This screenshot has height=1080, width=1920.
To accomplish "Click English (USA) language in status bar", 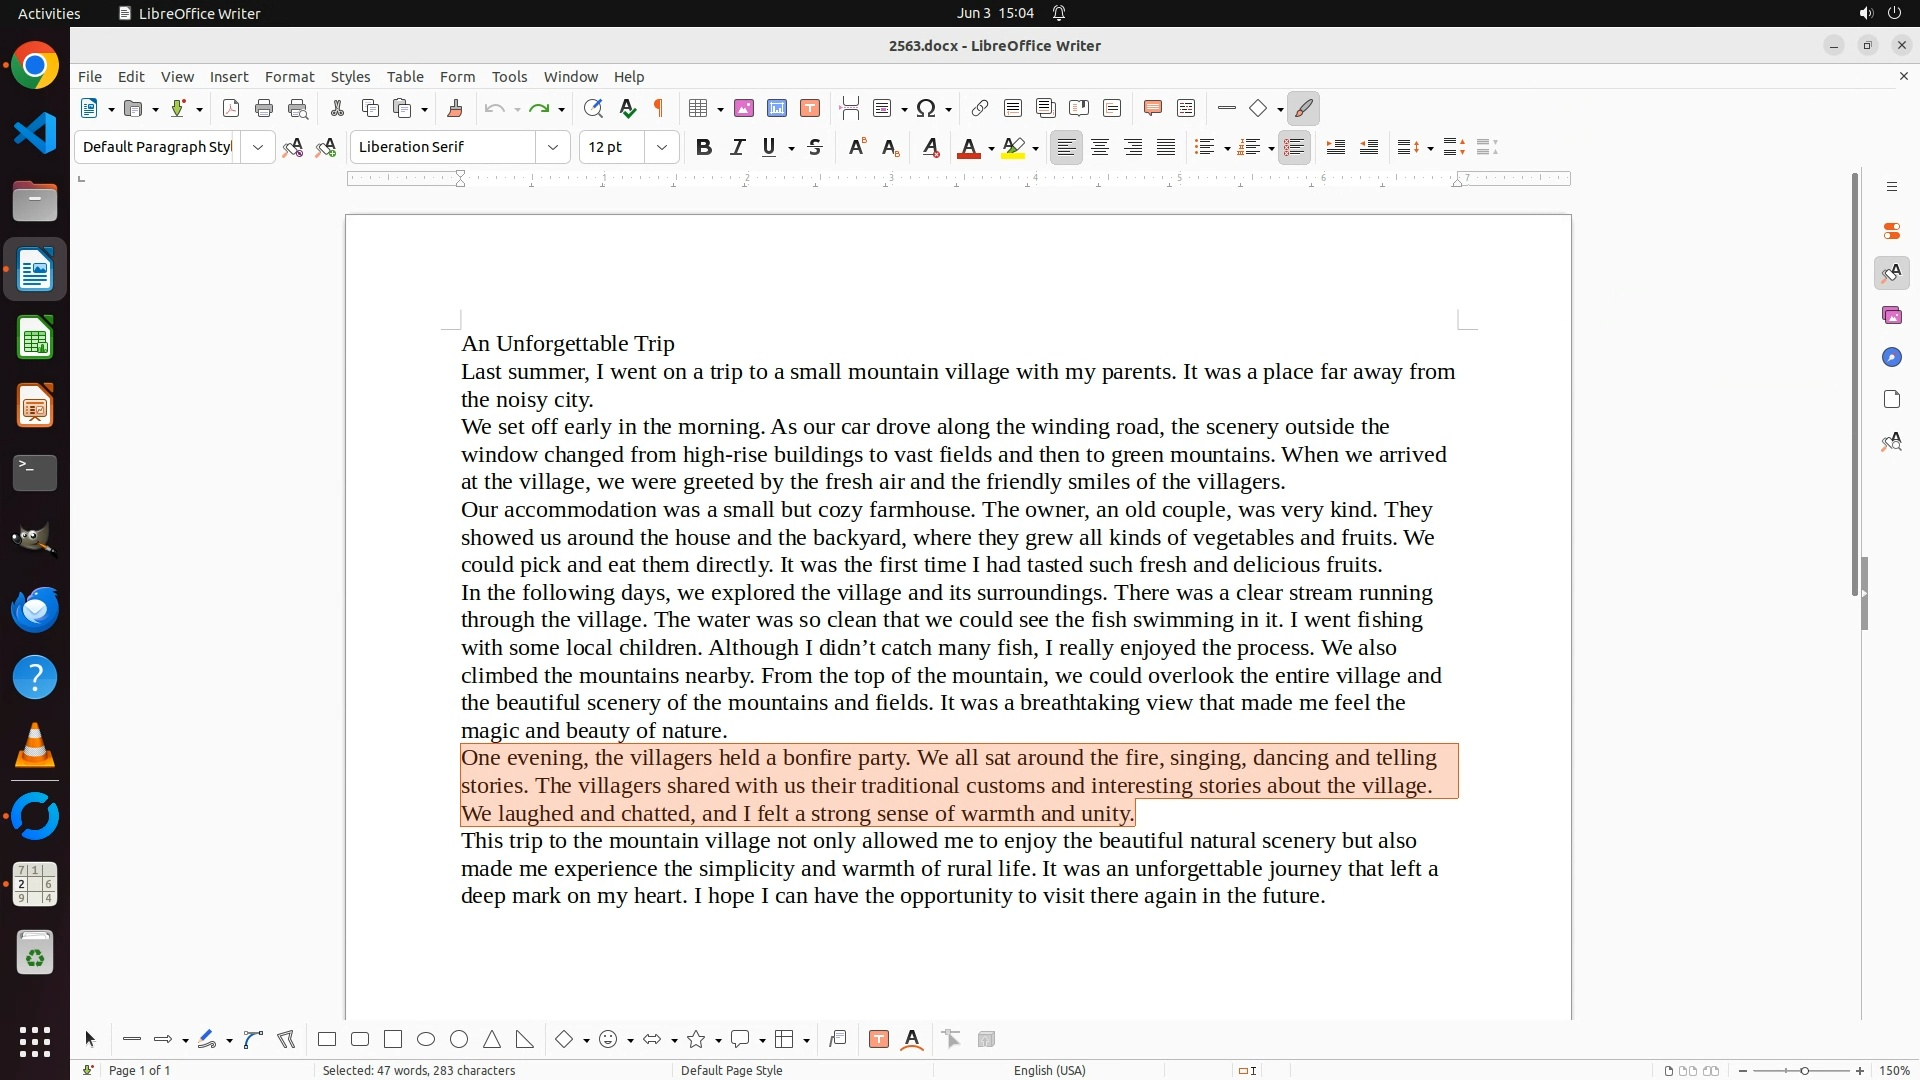I will [x=1049, y=1070].
